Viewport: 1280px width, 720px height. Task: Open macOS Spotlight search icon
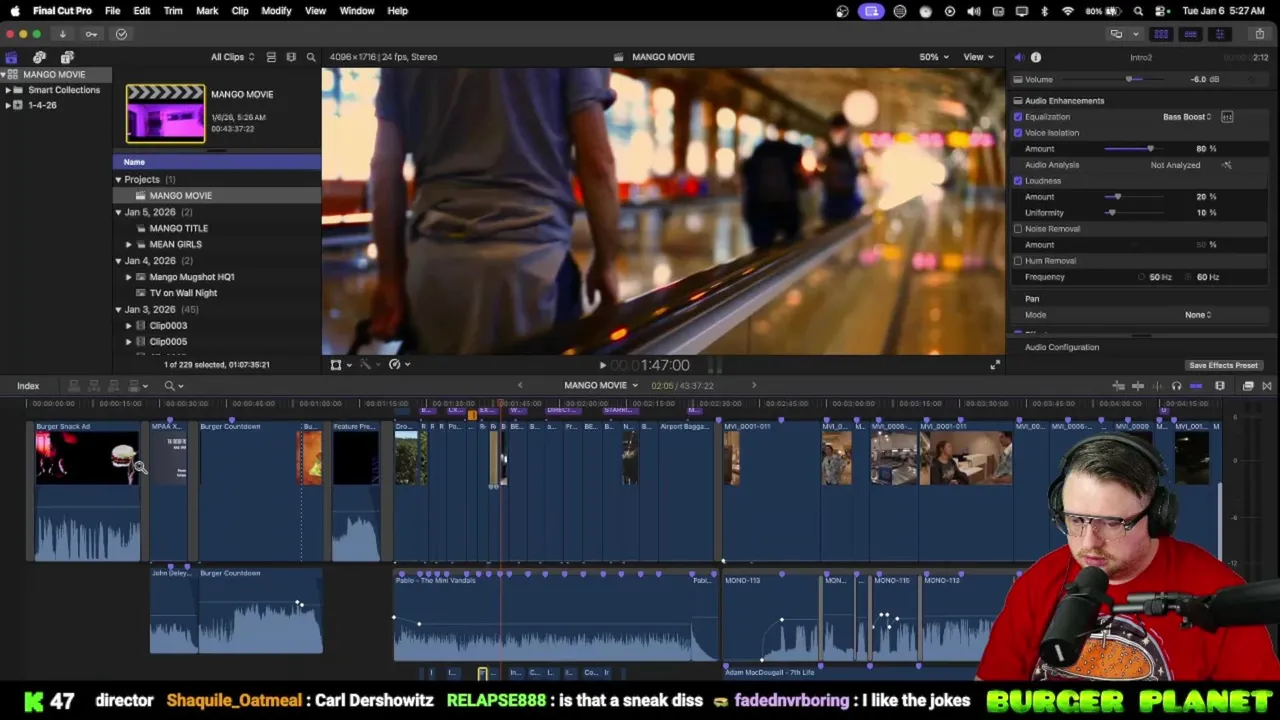(x=1138, y=11)
